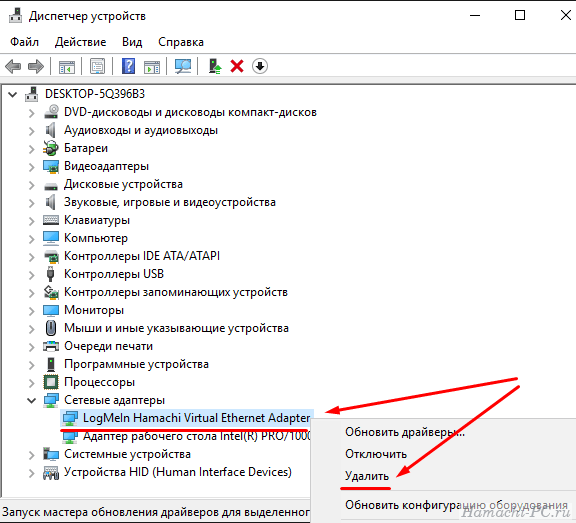Toggle the console tree pane icon
The height and width of the screenshot is (523, 576).
pyautogui.click(x=67, y=66)
